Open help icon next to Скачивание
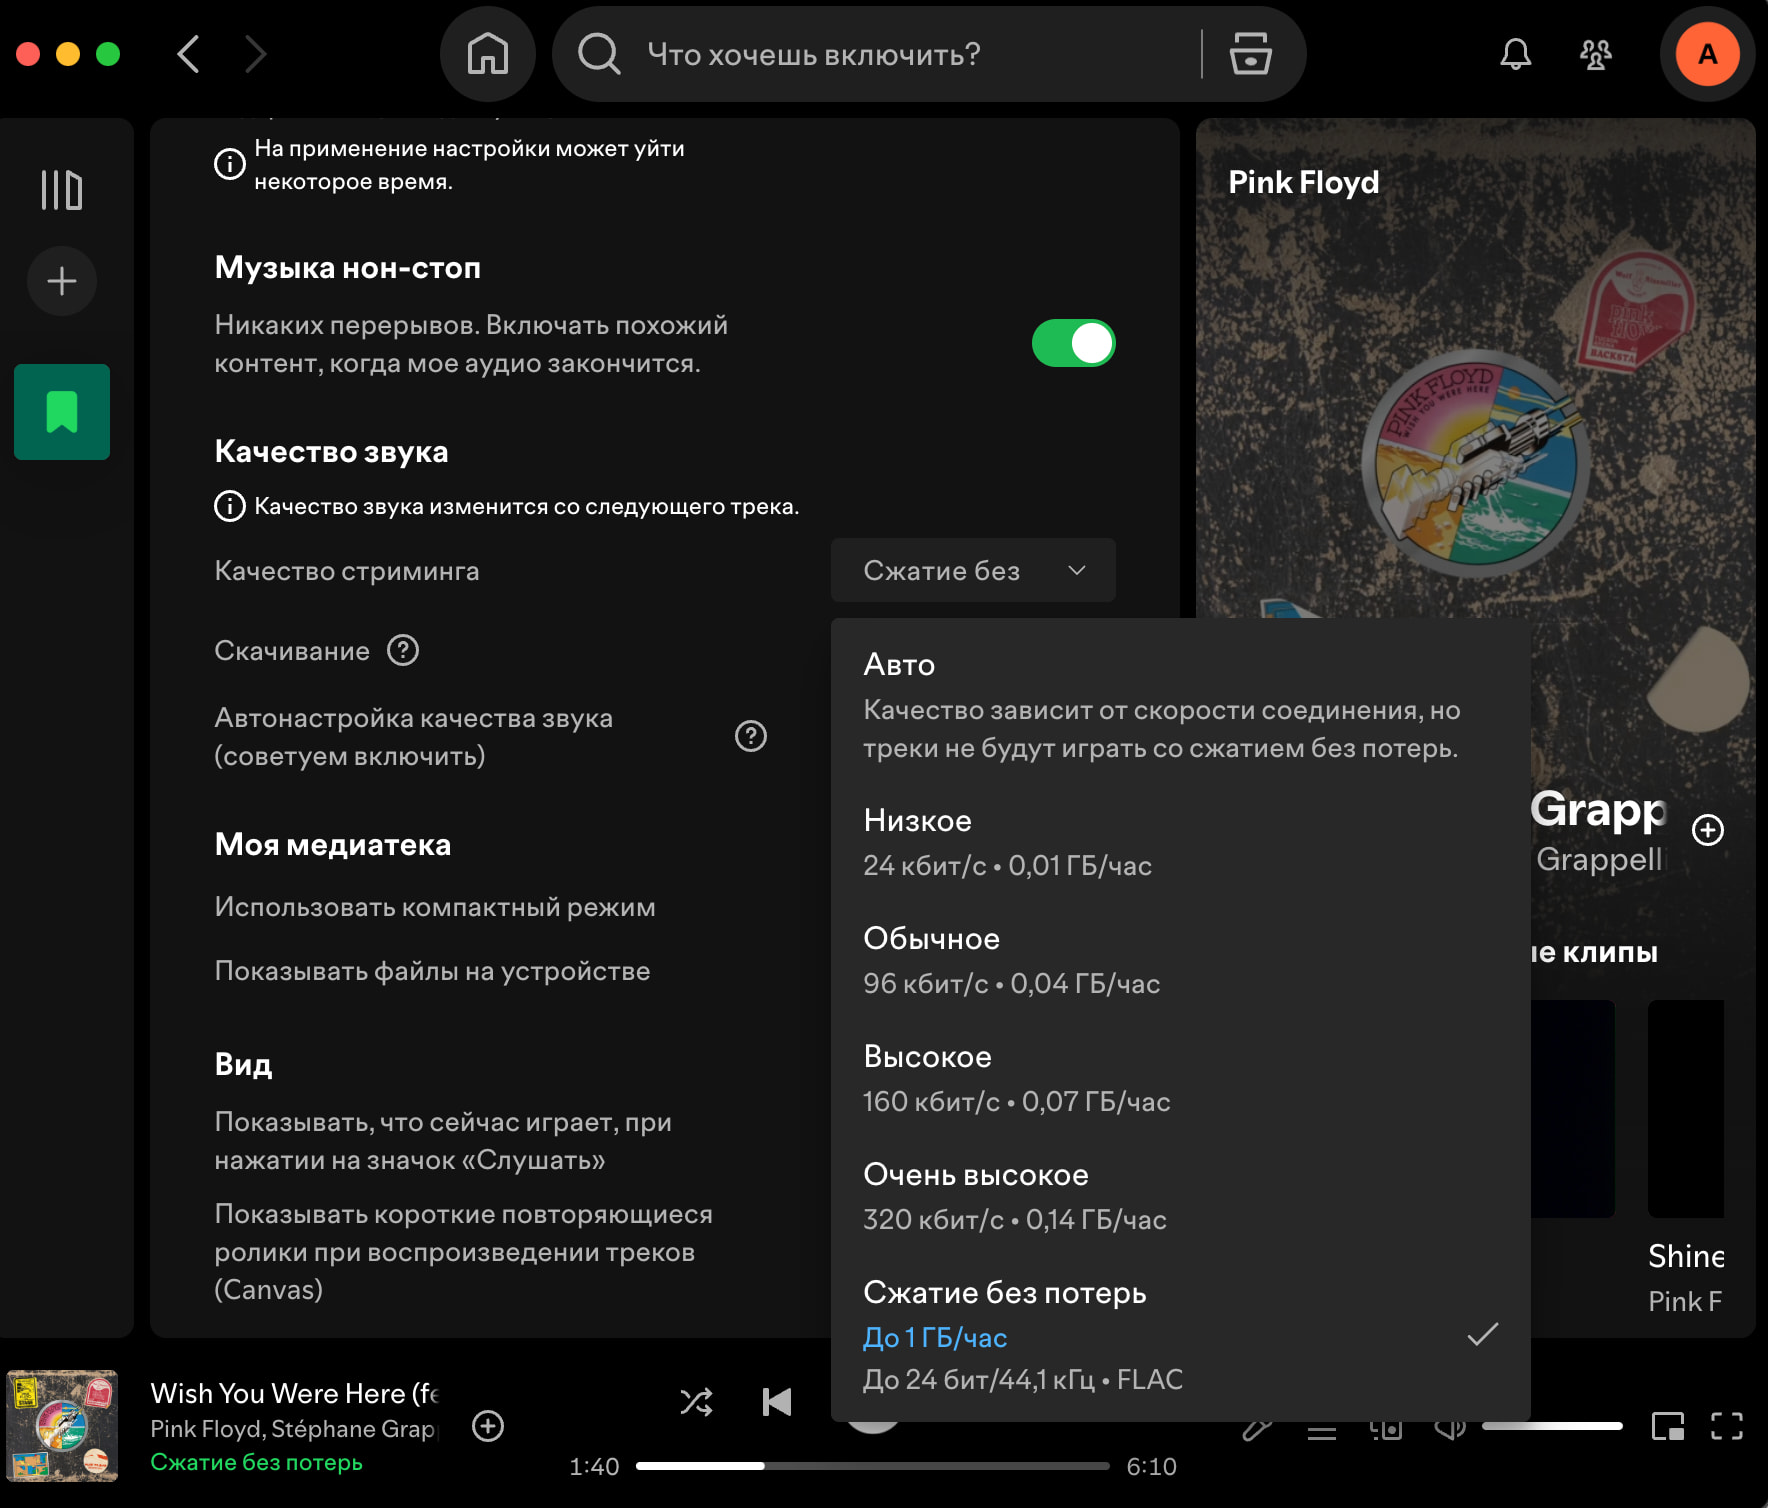Screen dimensions: 1768x1508 pos(403,651)
